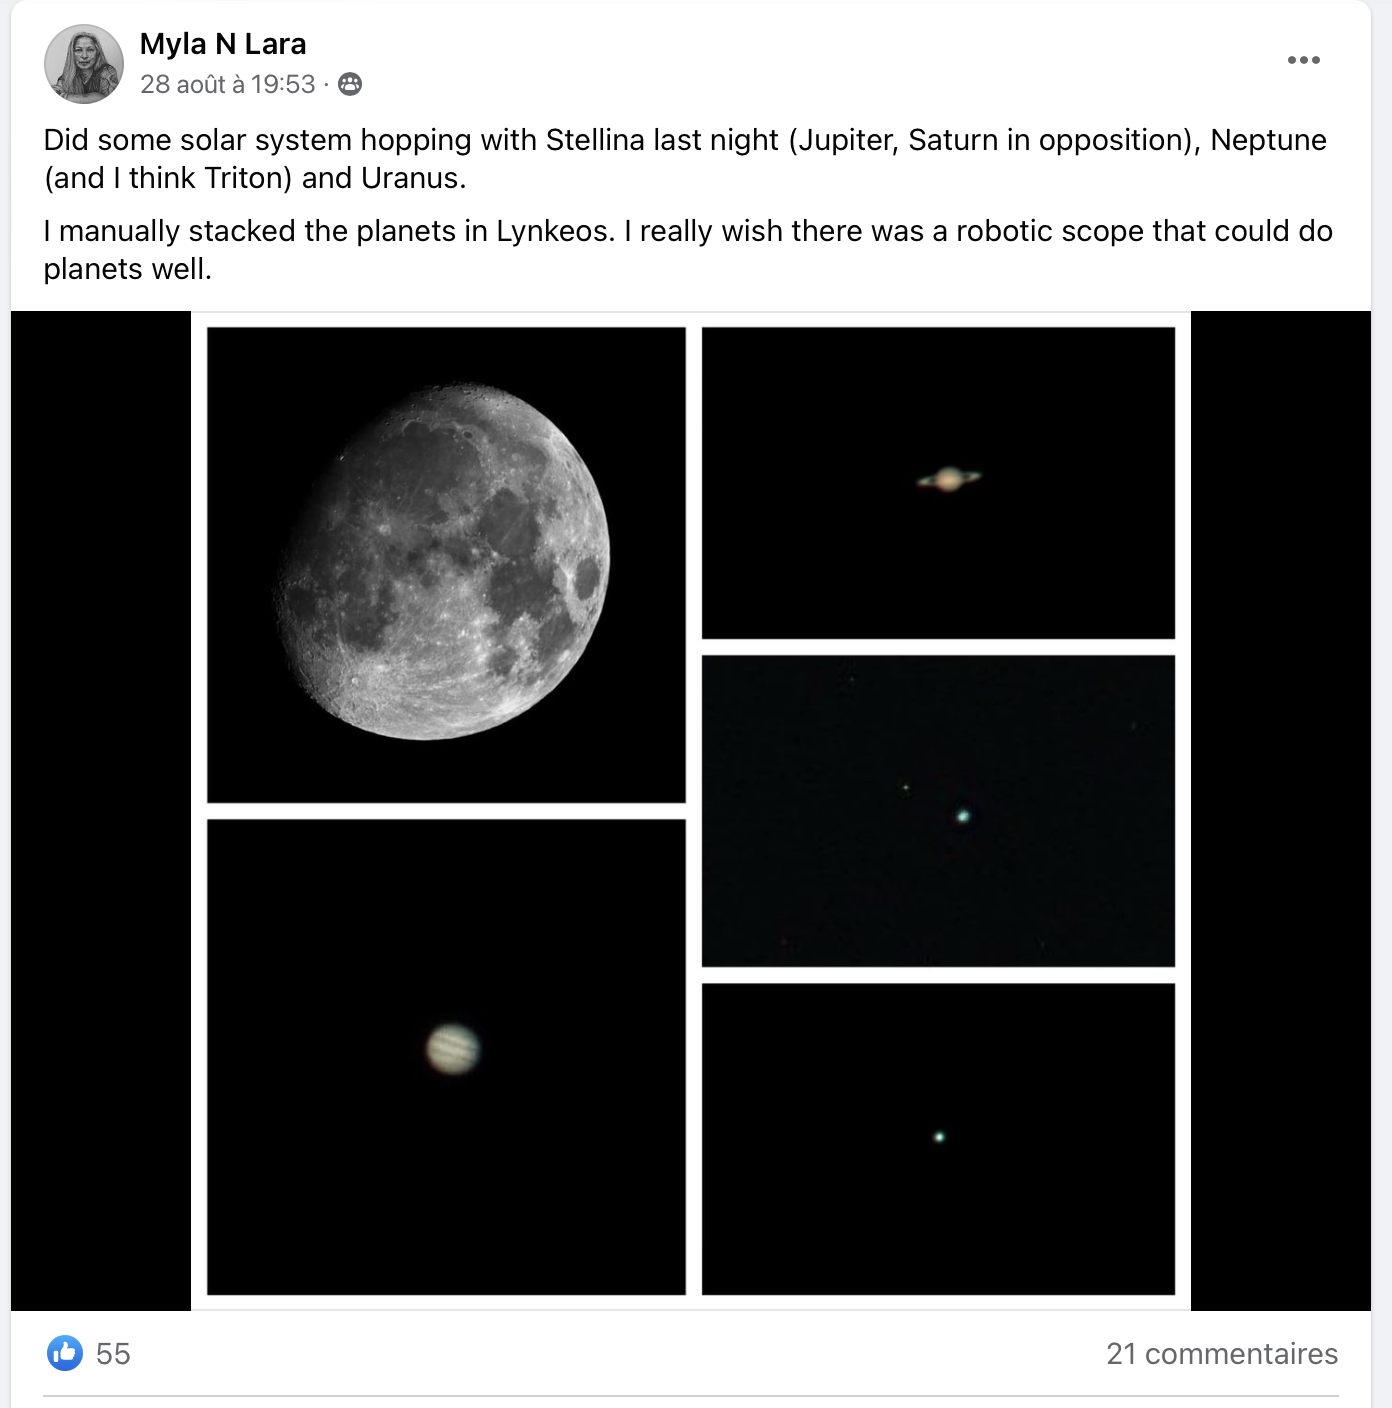The height and width of the screenshot is (1408, 1392).
Task: Open the Jupiter photo thumbnail
Action: pos(446,1057)
